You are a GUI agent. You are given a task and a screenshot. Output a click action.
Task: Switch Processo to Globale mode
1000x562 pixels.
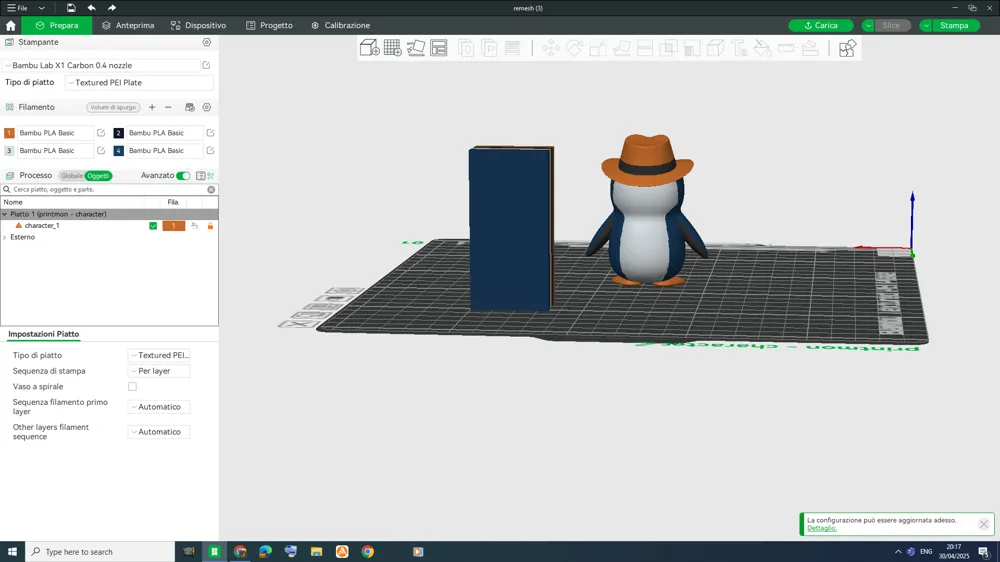pos(71,175)
